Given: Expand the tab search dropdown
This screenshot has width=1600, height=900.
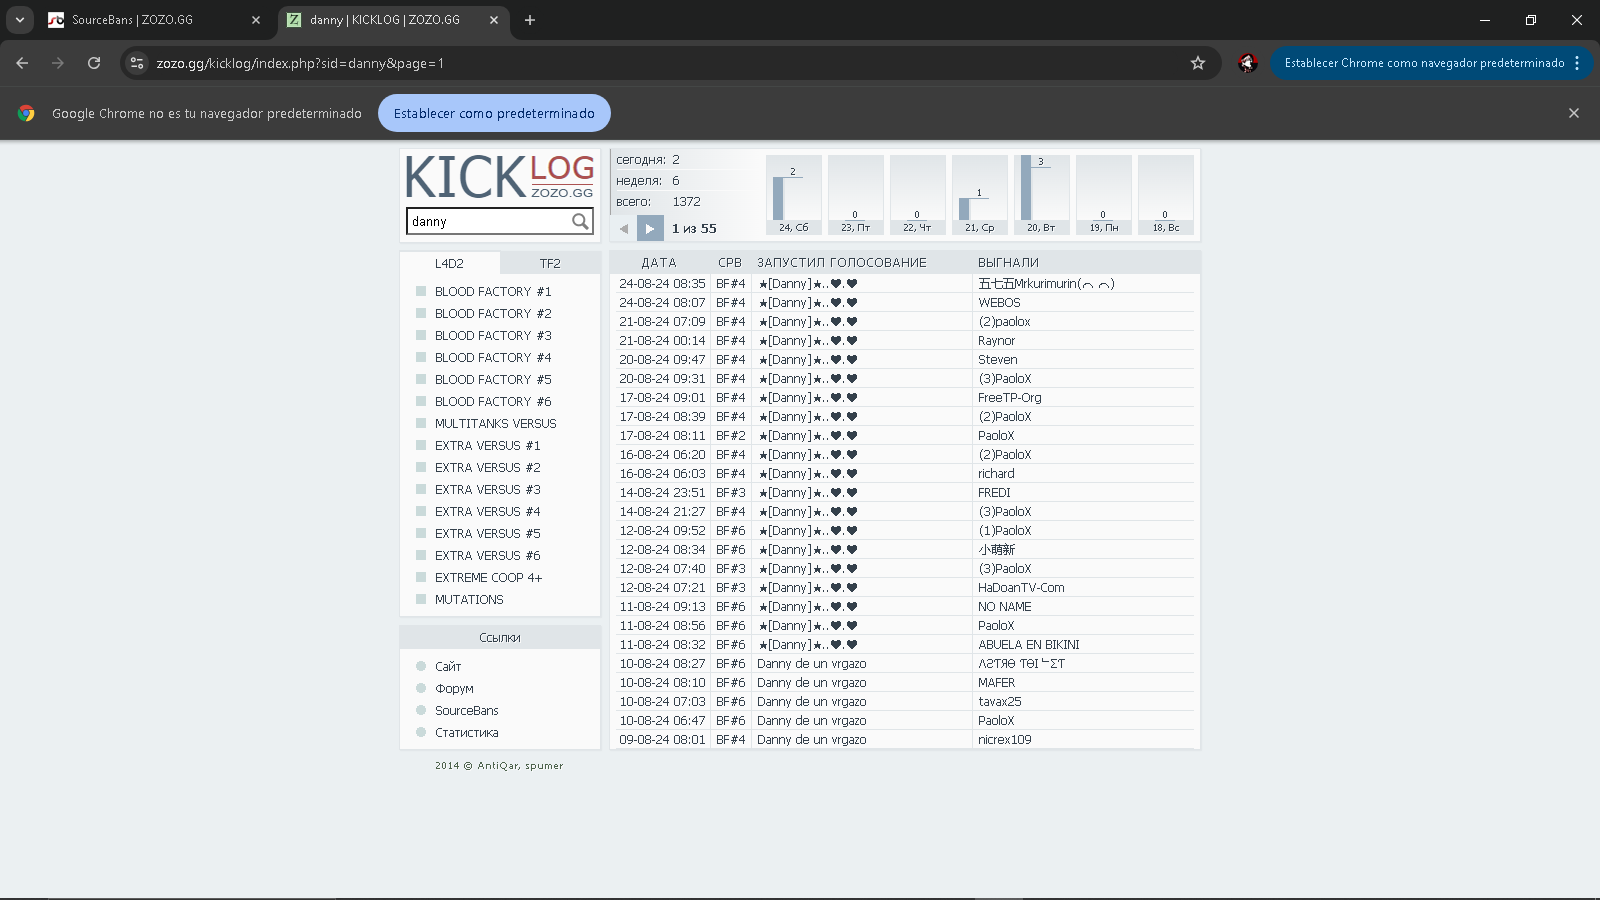Looking at the screenshot, I should point(20,20).
